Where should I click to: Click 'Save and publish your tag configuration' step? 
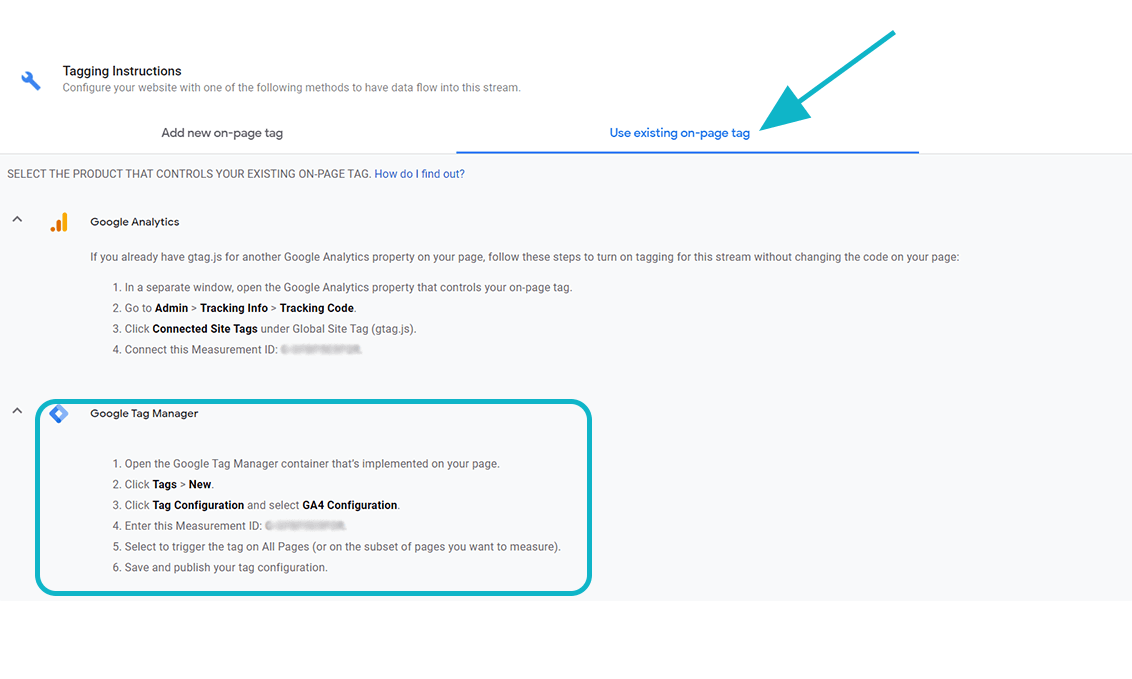[220, 567]
